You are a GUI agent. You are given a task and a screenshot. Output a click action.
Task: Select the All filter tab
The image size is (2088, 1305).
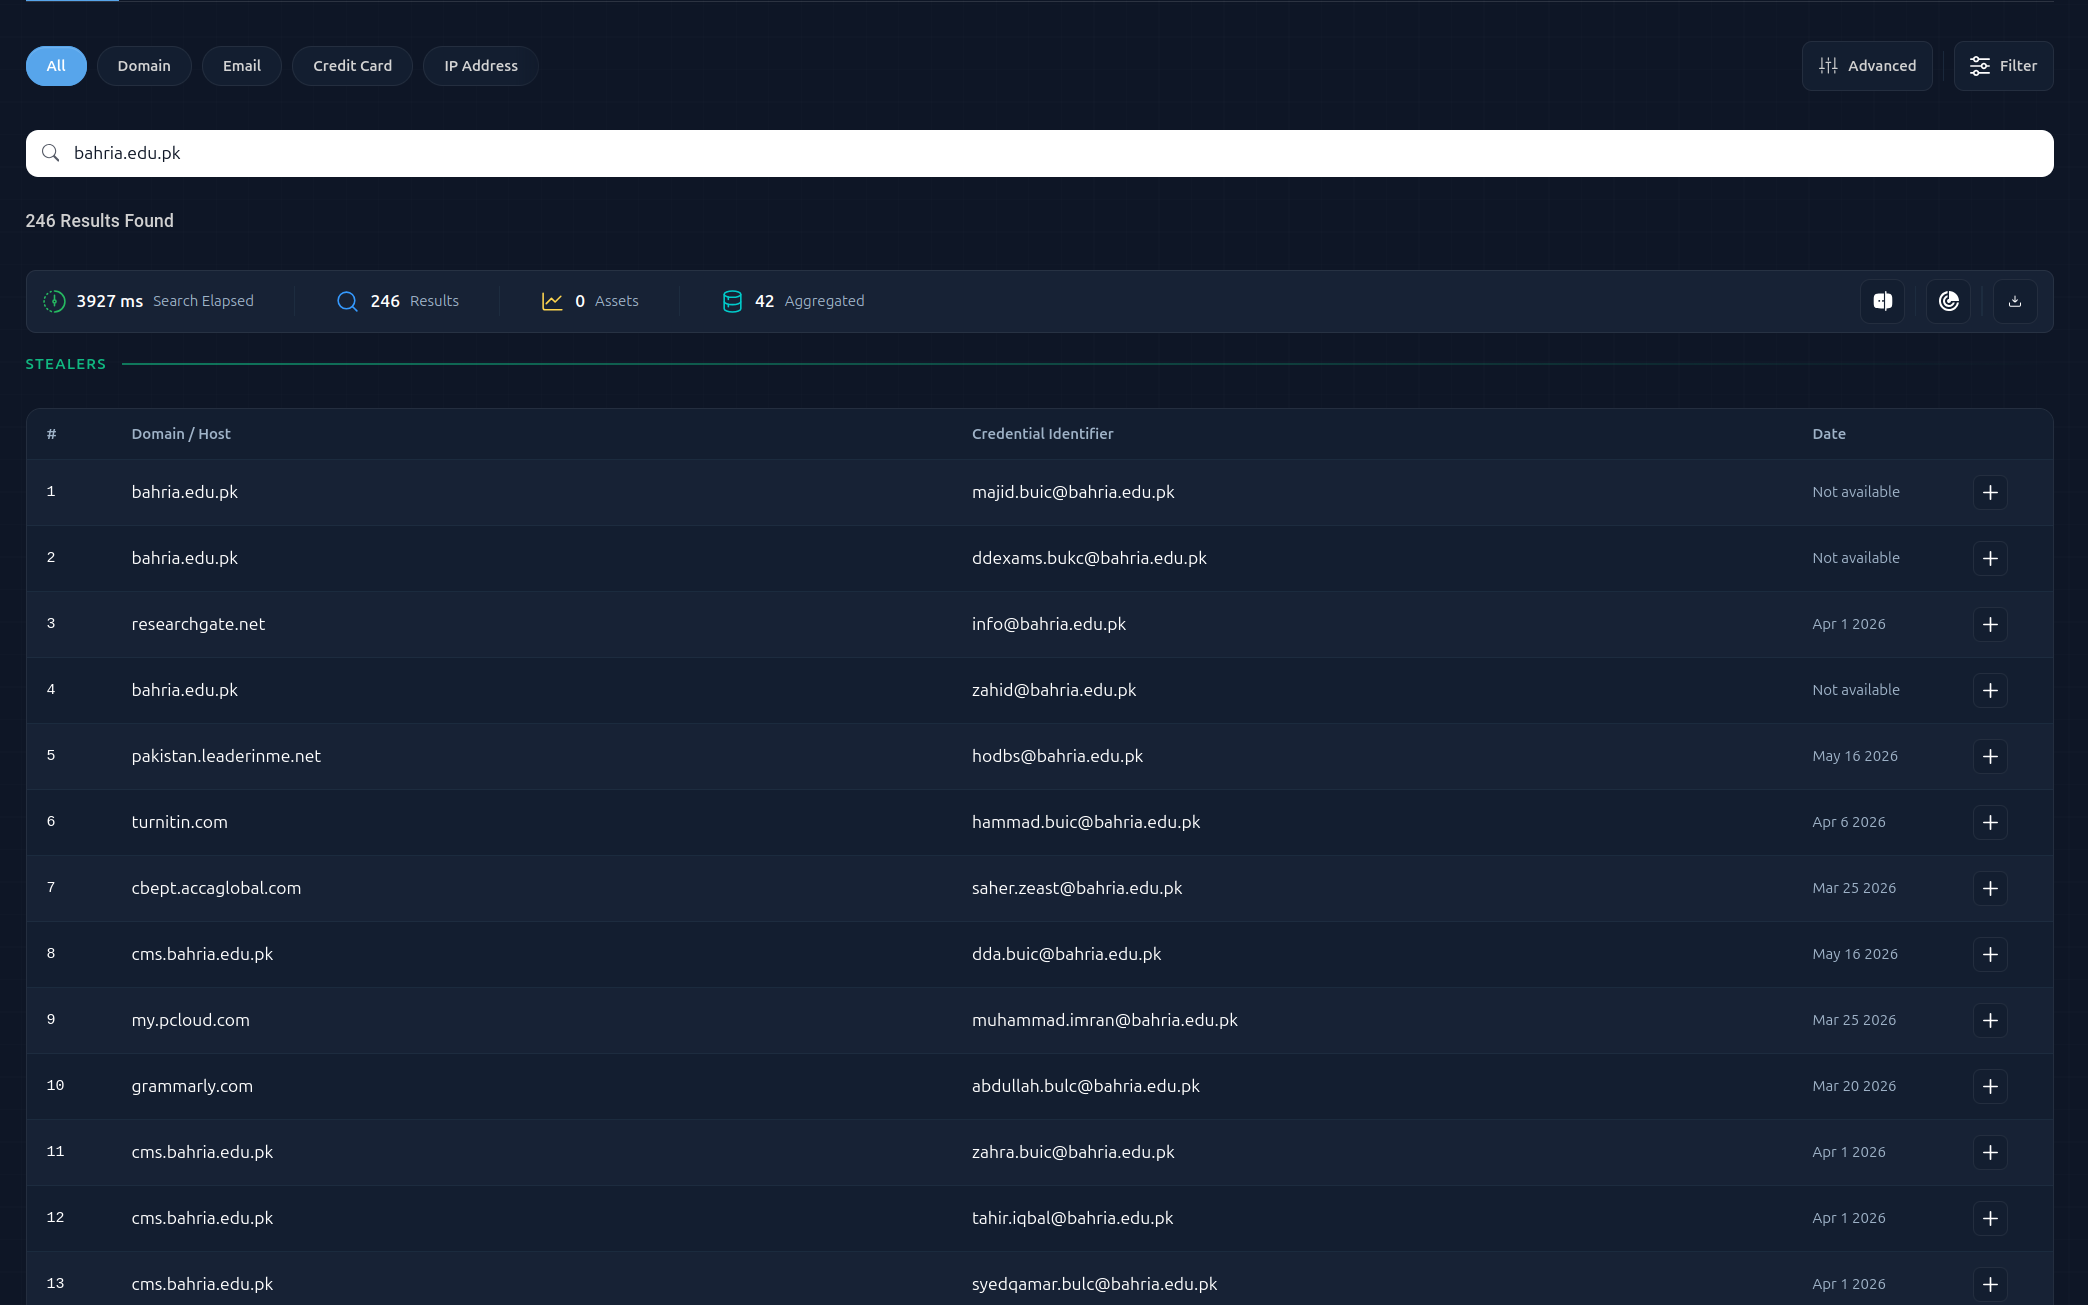click(x=56, y=66)
